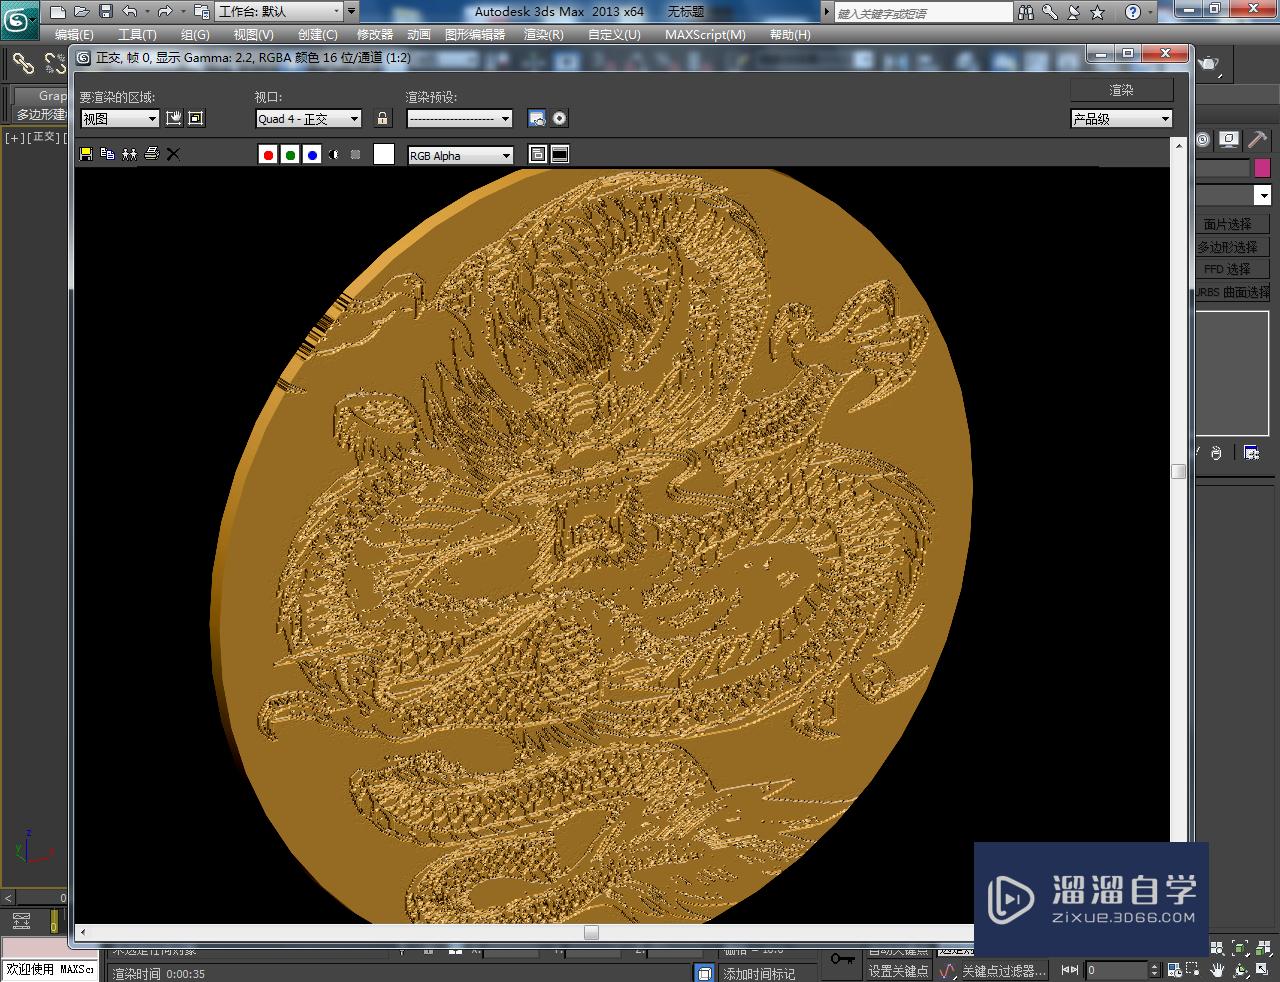Open the display panel monitor tab
This screenshot has width=1280, height=982.
pyautogui.click(x=1229, y=140)
